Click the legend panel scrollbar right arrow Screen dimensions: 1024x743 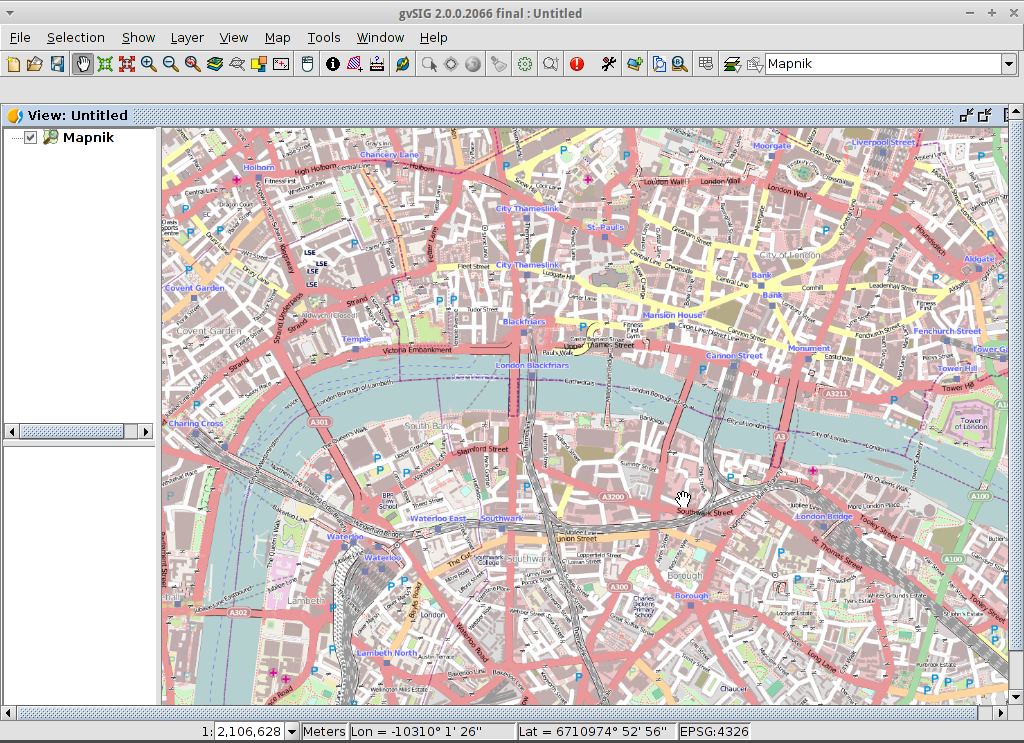pyautogui.click(x=146, y=431)
